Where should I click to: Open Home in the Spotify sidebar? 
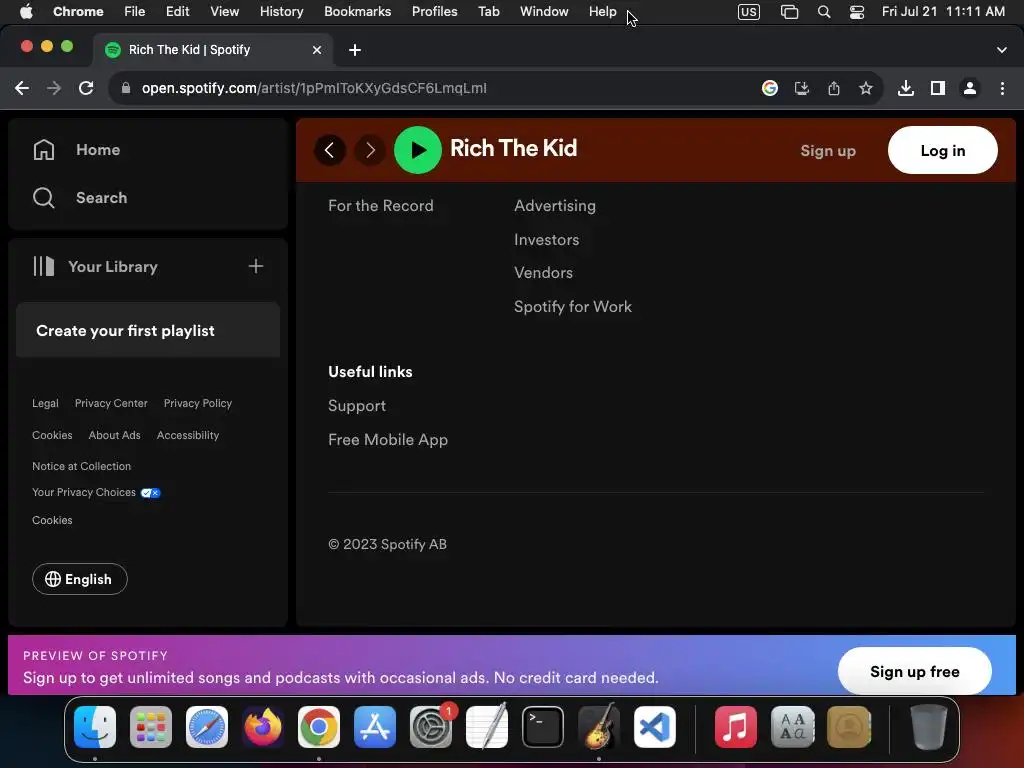77,150
